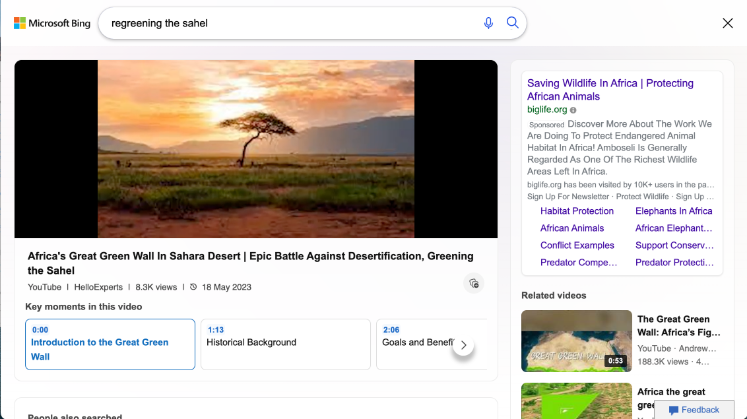Open the Africa the great green related thumbnail
The width and height of the screenshot is (747, 419).
click(576, 401)
